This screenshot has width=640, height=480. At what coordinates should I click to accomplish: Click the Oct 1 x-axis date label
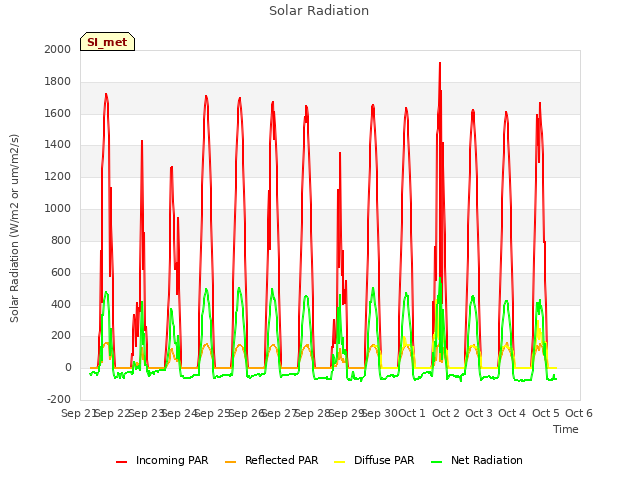click(412, 413)
